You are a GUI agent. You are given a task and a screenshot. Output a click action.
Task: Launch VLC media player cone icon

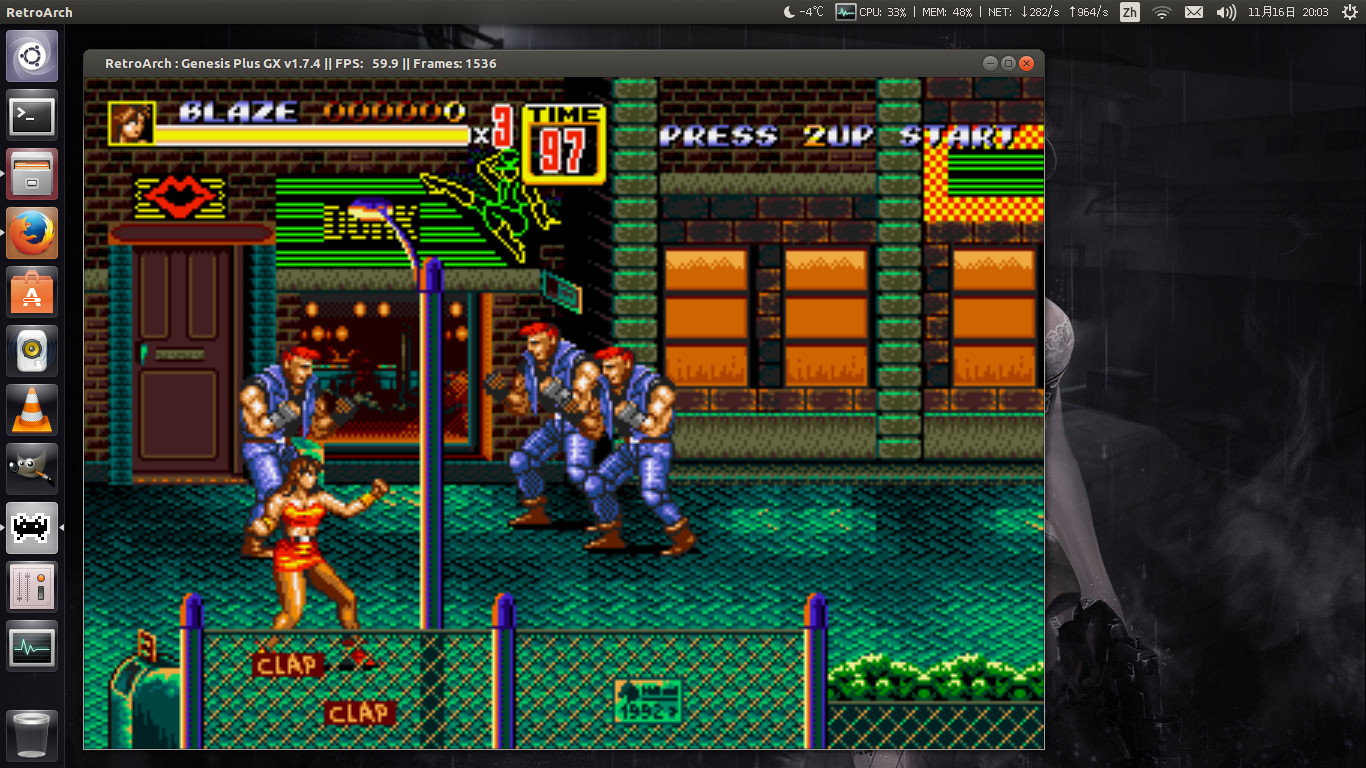[x=32, y=410]
